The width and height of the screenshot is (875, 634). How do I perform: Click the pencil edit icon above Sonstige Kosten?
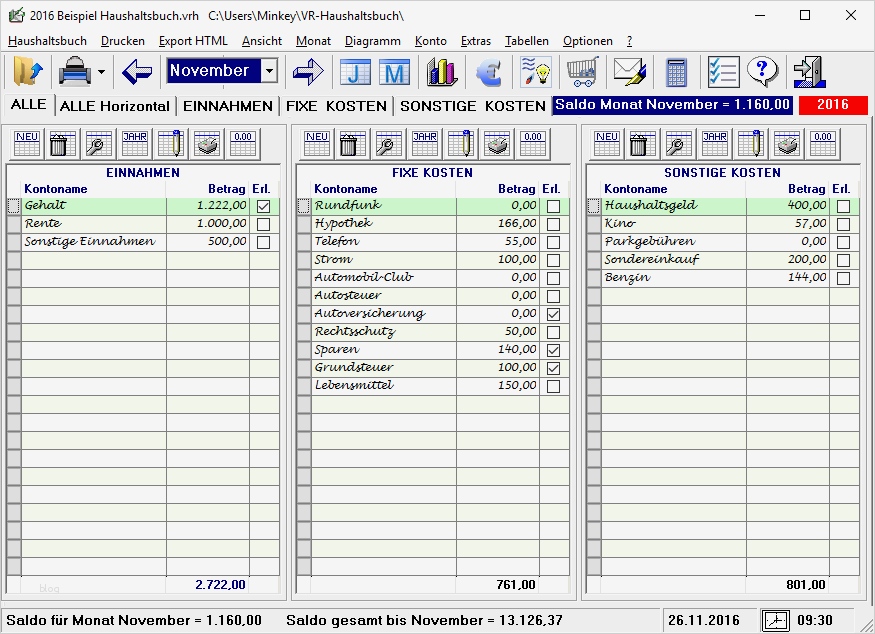pyautogui.click(x=752, y=144)
